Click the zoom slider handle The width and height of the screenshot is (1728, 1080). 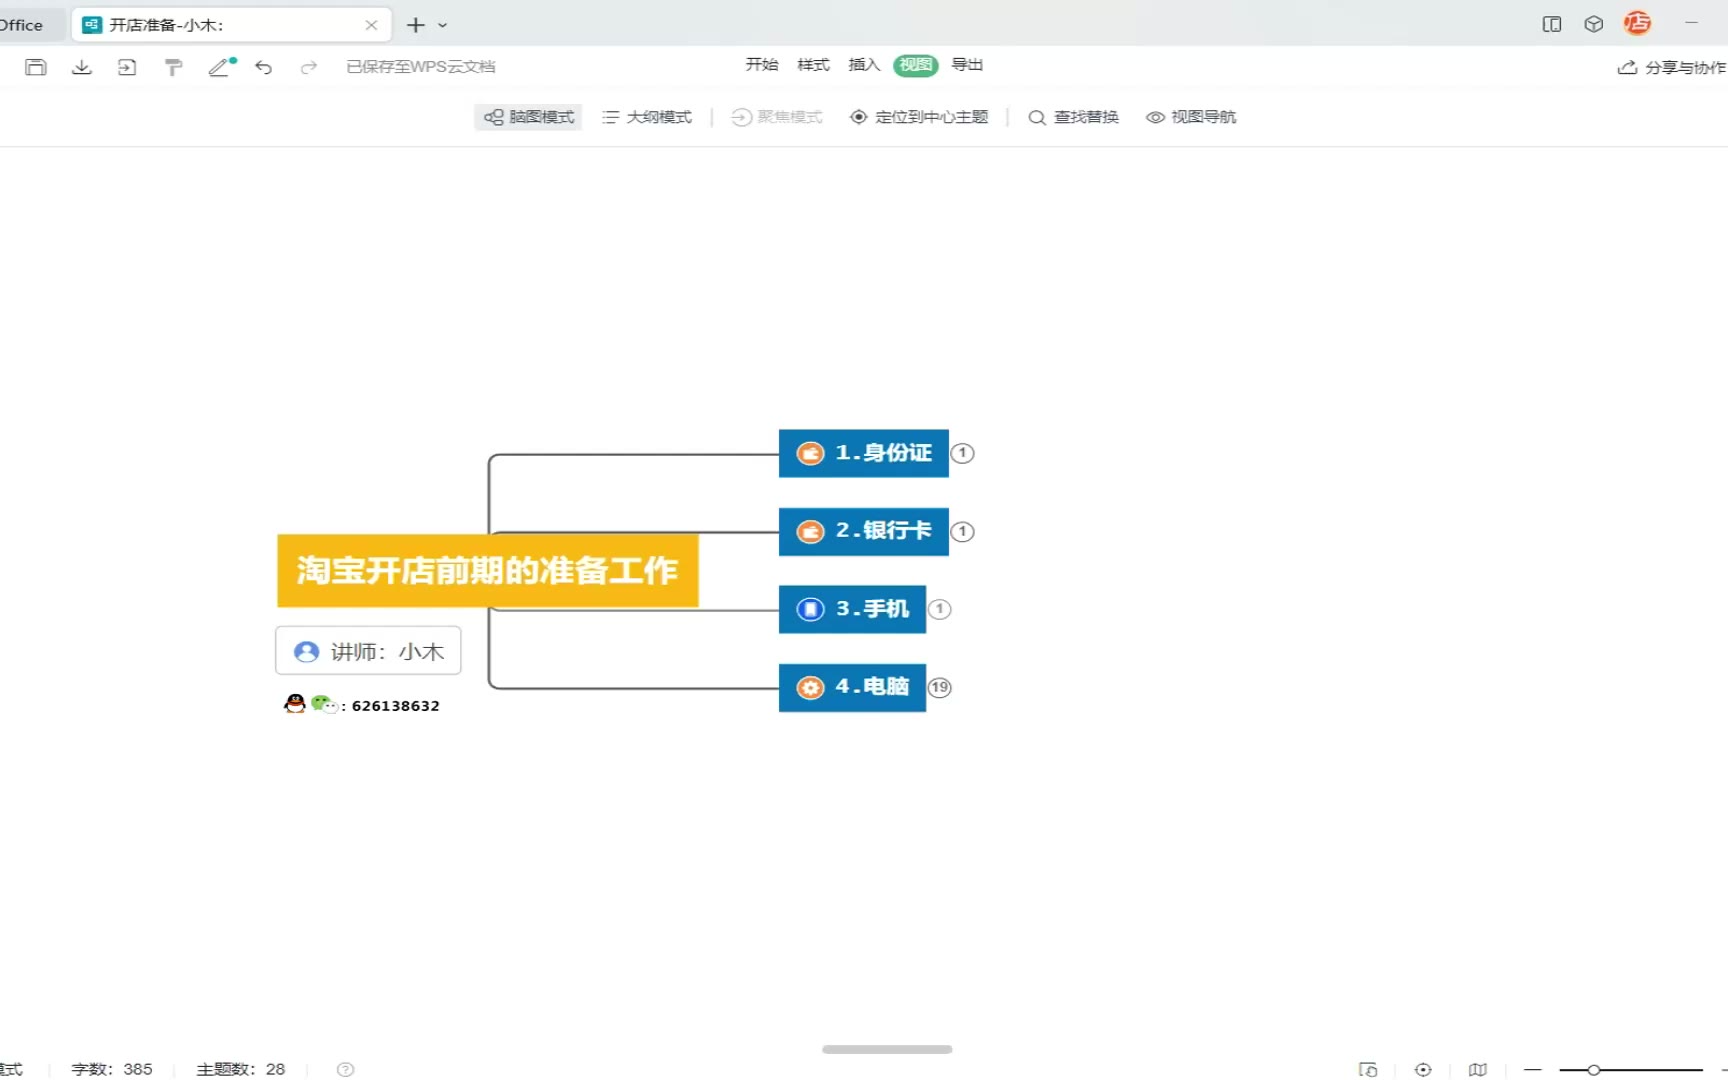pos(1593,1070)
